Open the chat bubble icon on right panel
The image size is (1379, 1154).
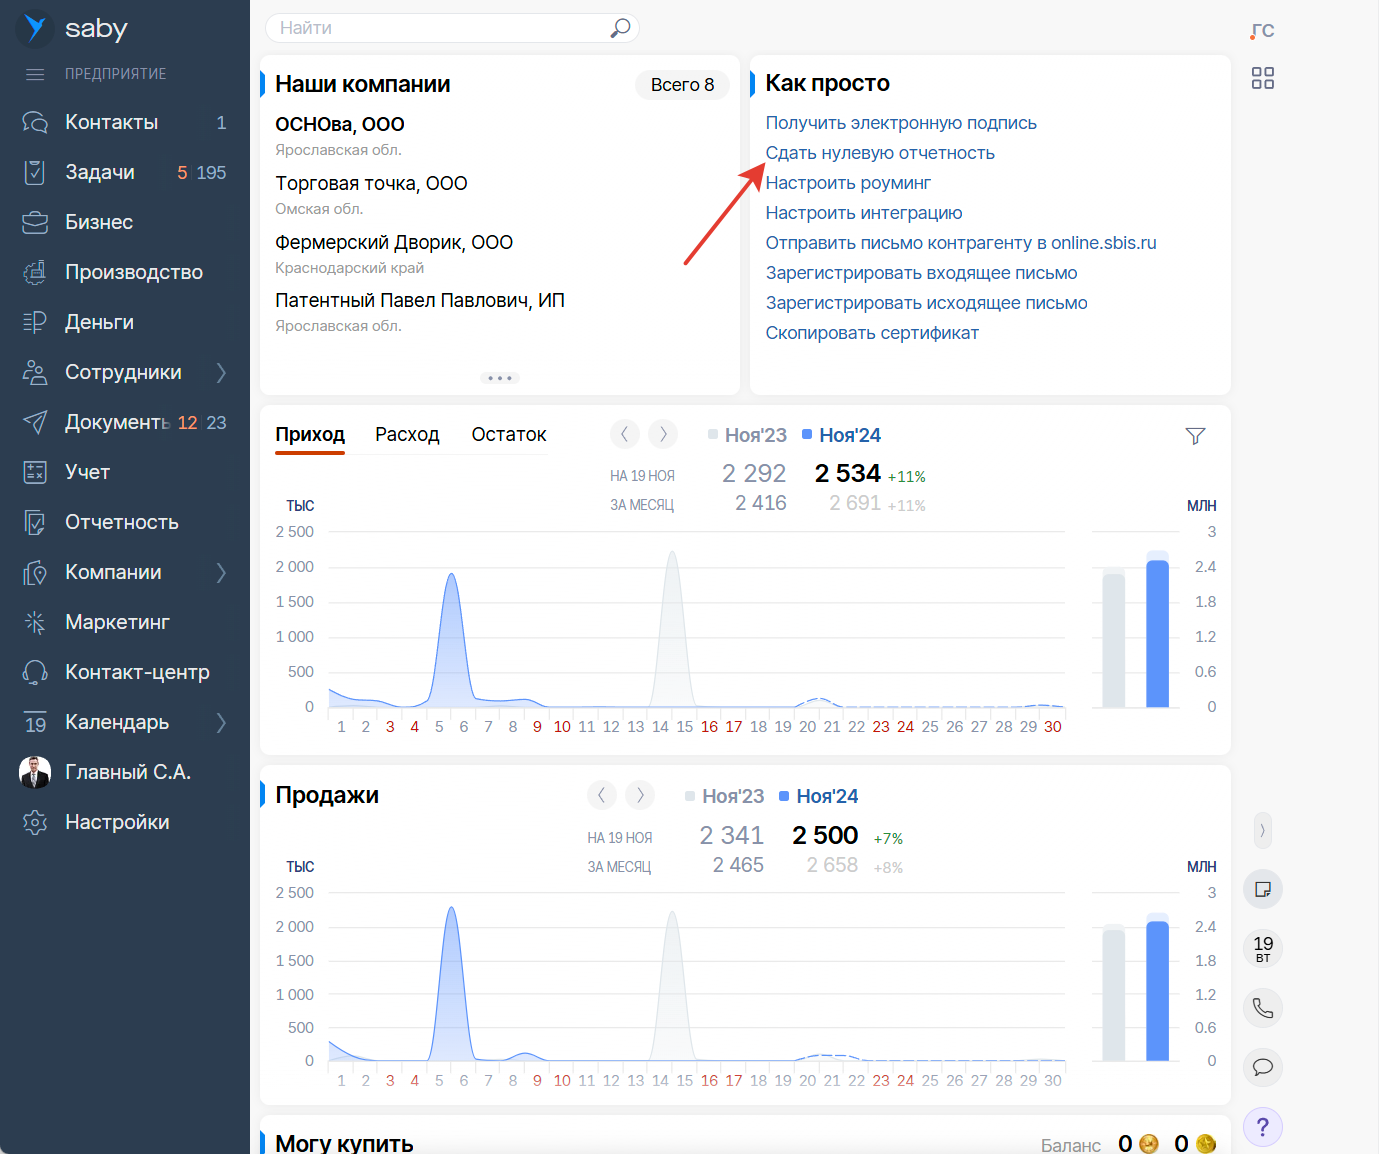coord(1263,1067)
